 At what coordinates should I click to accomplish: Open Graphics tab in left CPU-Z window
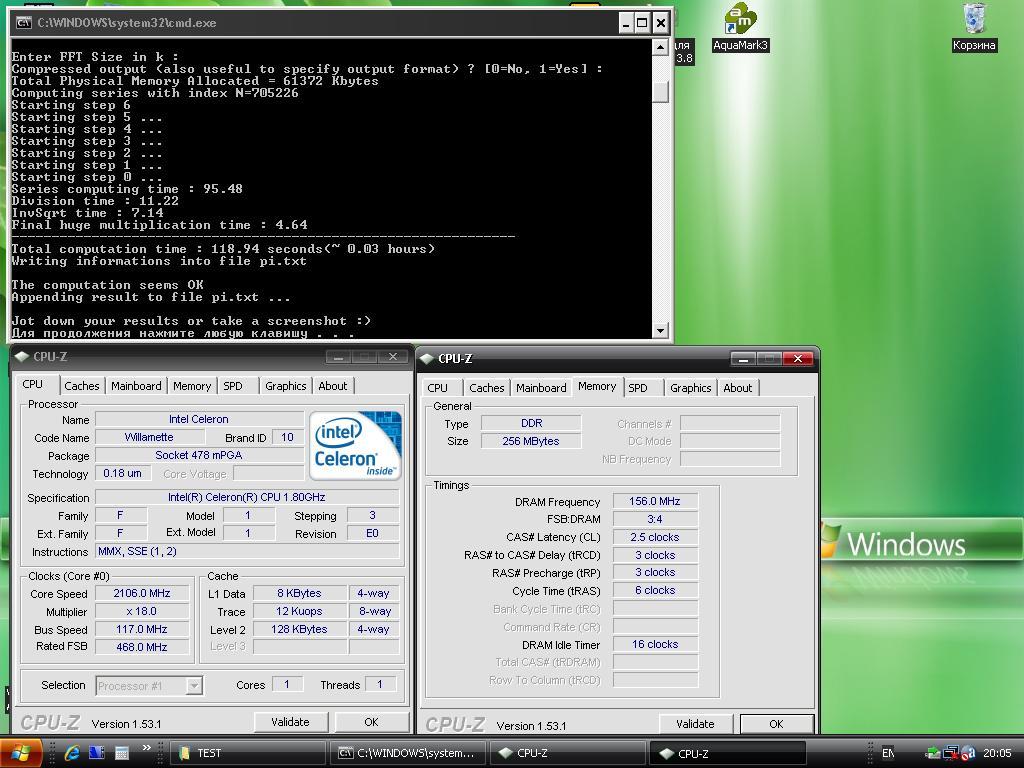[285, 386]
